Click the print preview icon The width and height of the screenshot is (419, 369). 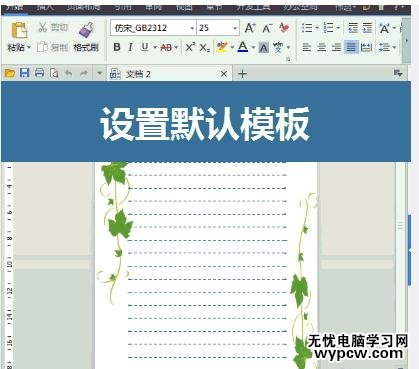(x=54, y=73)
